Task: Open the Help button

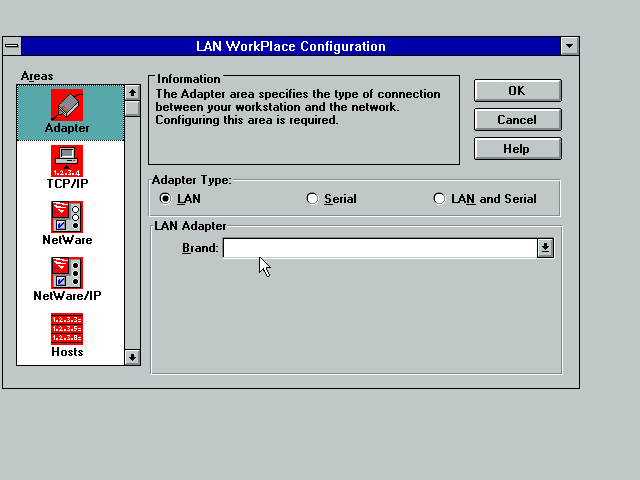Action: pos(518,149)
